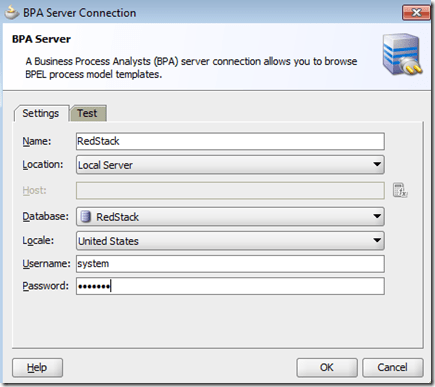Viewport: 435px width, 387px height.
Task: Open the Location dropdown showing Local Server
Action: tap(230, 165)
